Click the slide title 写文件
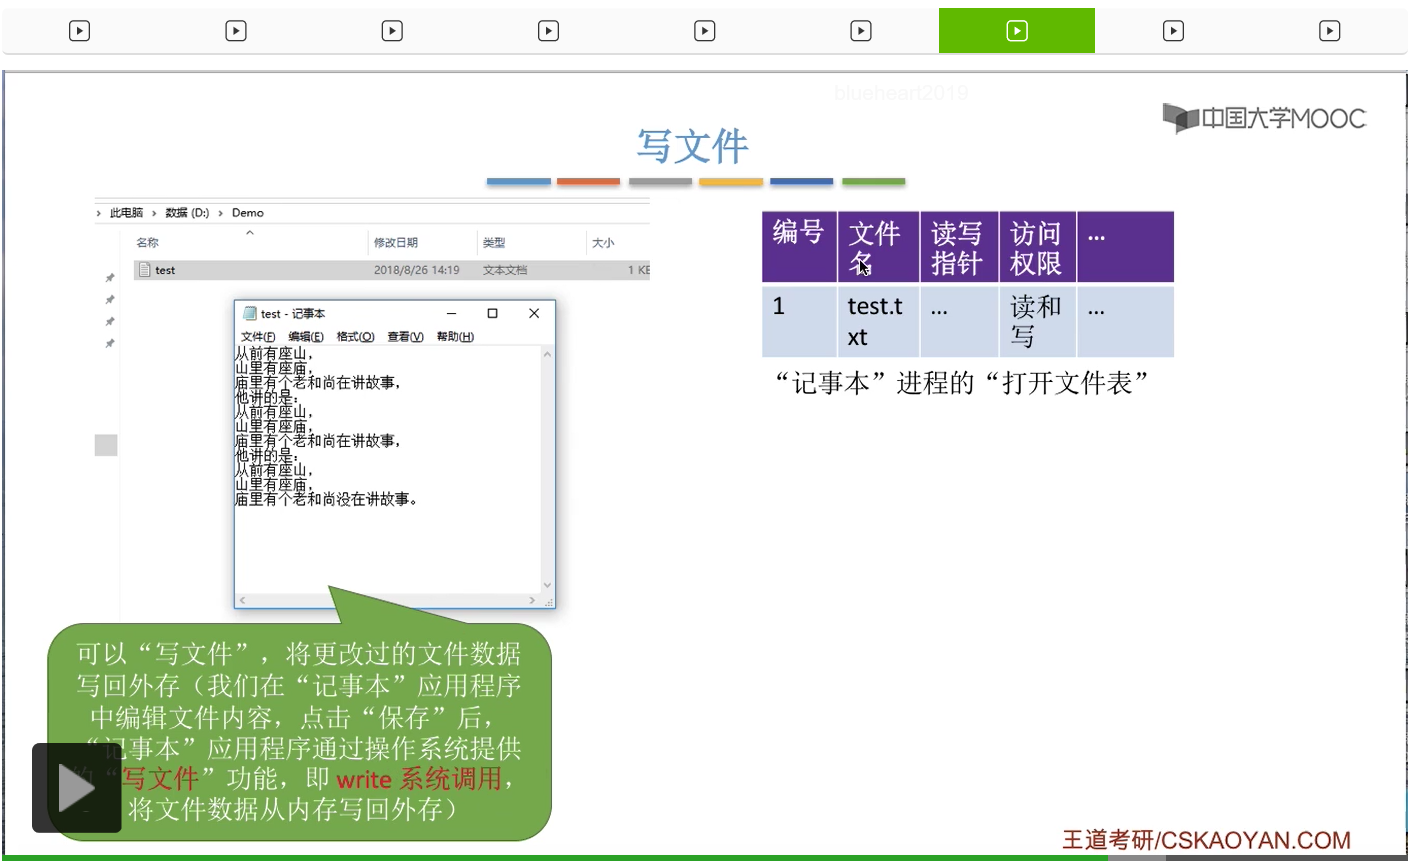The width and height of the screenshot is (1409, 861). click(693, 146)
